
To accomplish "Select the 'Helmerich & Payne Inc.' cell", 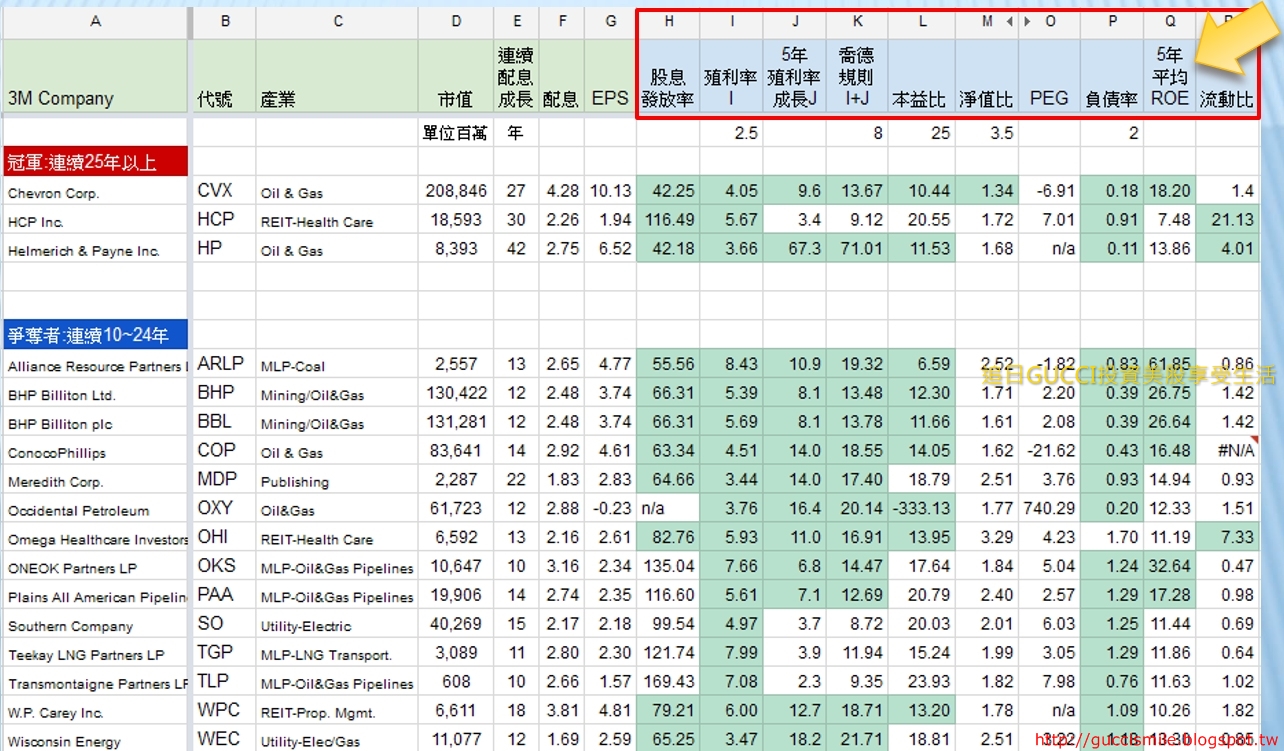I will 95,249.
